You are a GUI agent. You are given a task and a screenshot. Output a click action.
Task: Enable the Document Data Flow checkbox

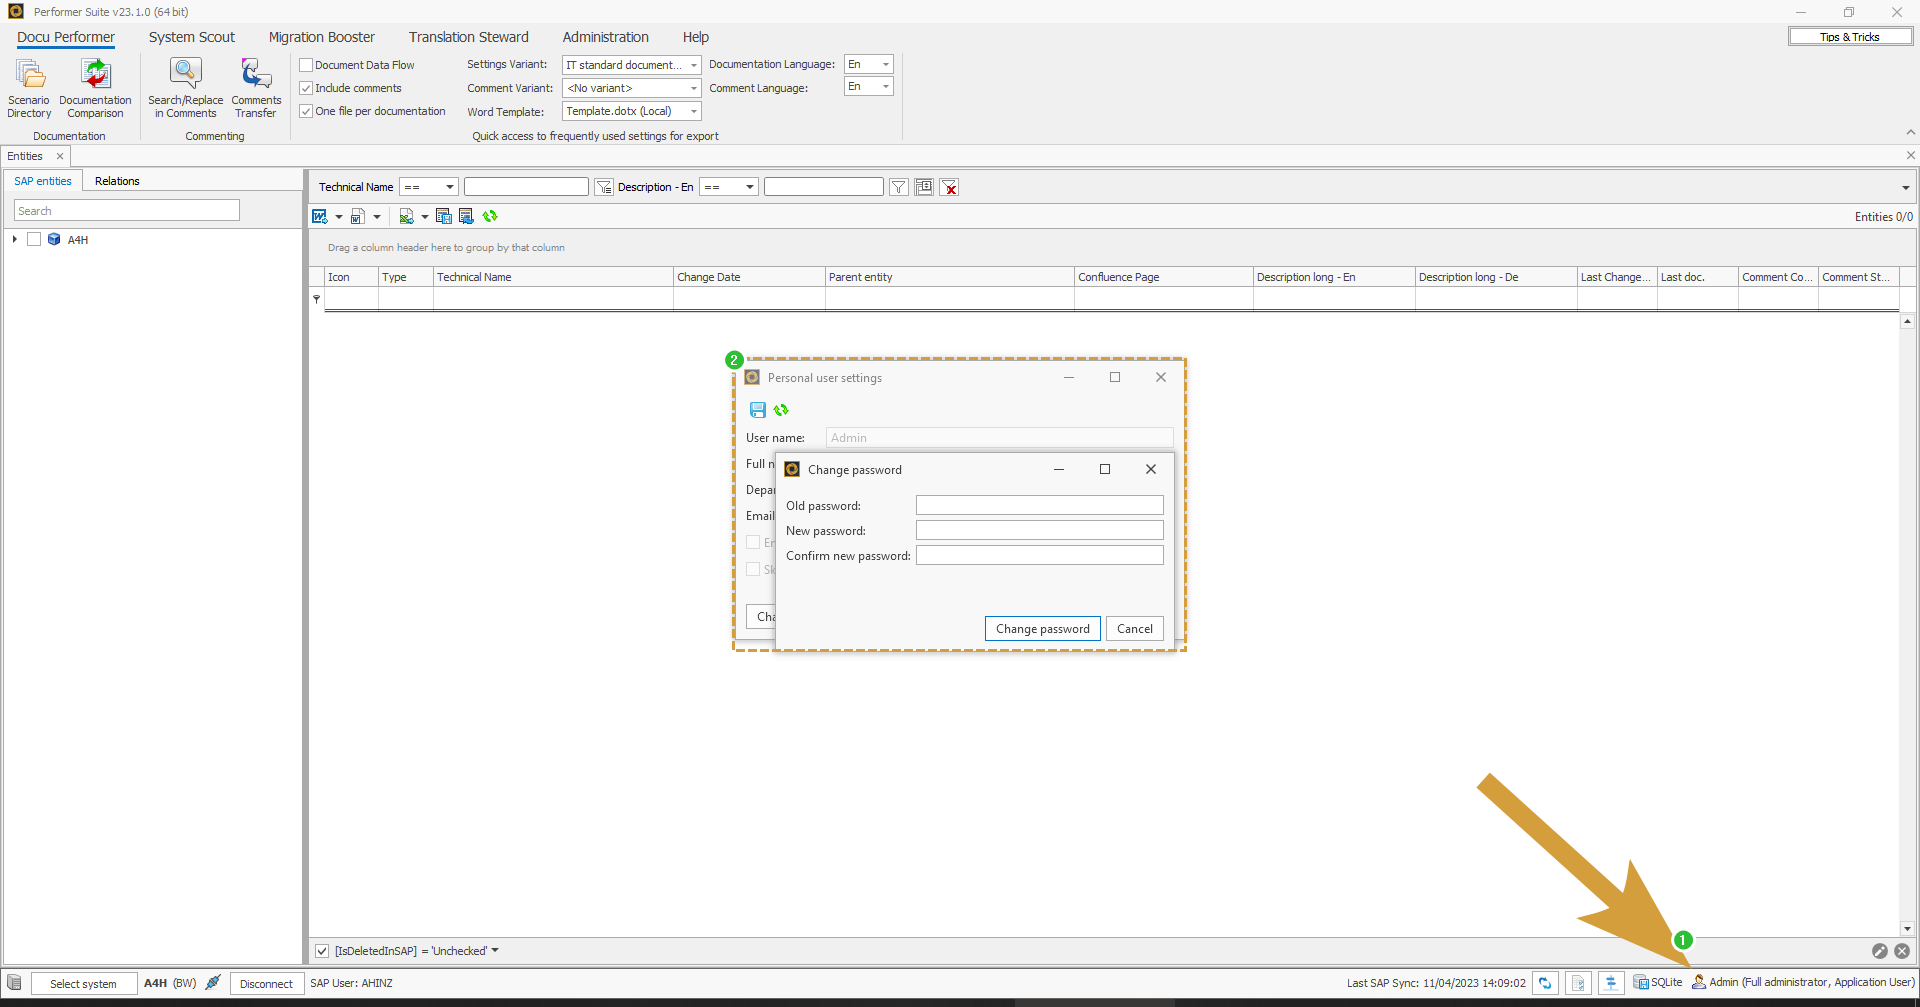click(x=307, y=65)
